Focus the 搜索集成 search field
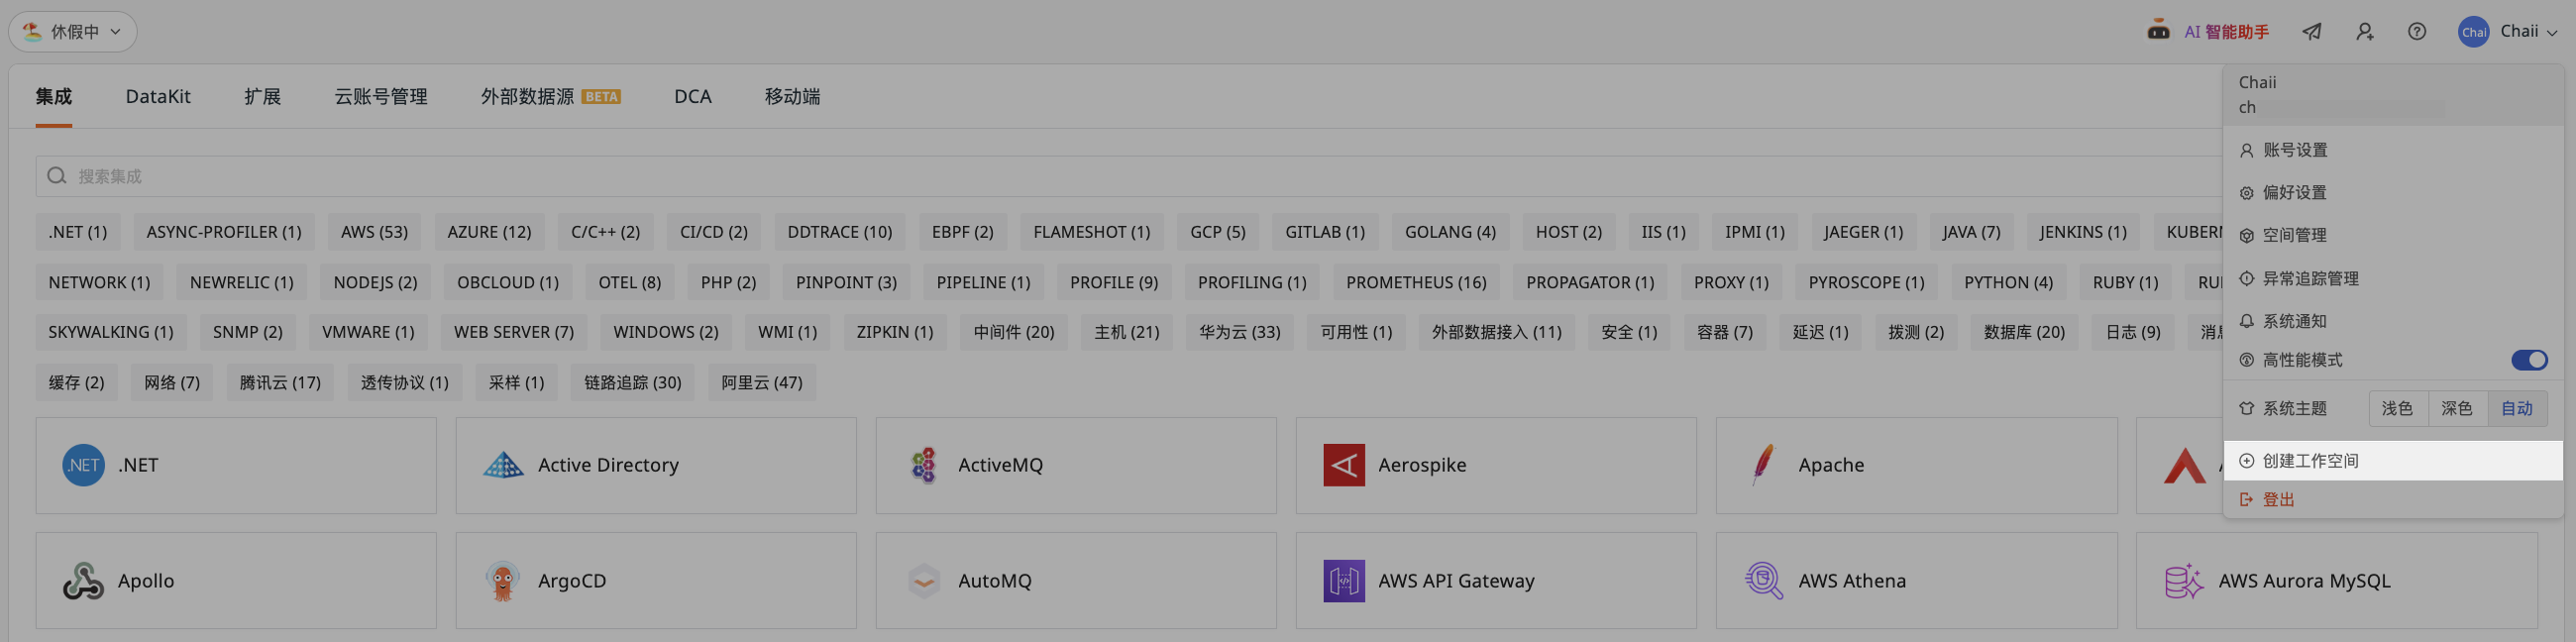This screenshot has height=642, width=2576. (1128, 176)
